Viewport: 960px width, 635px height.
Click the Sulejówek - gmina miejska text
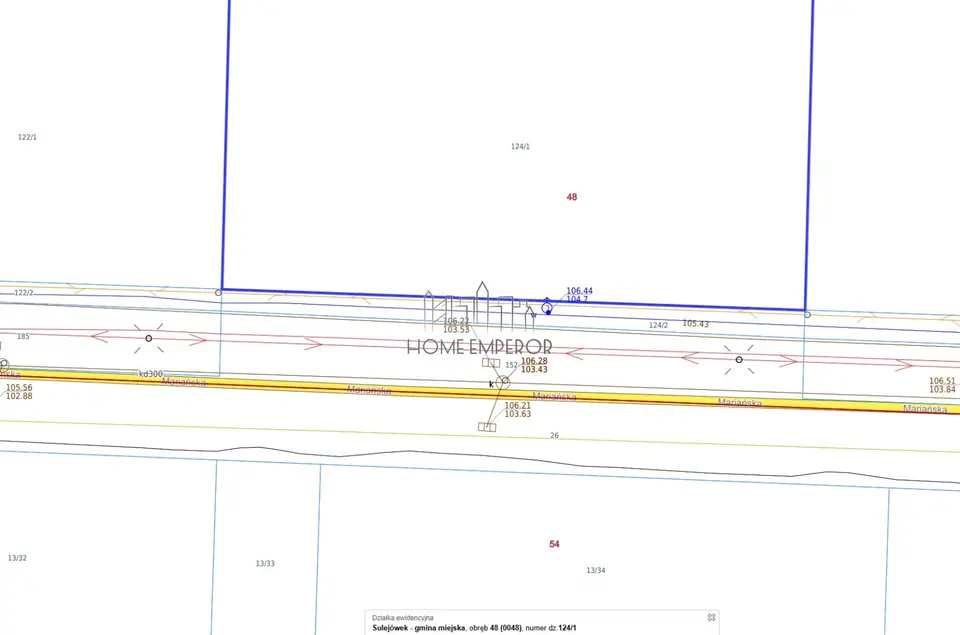(x=419, y=628)
